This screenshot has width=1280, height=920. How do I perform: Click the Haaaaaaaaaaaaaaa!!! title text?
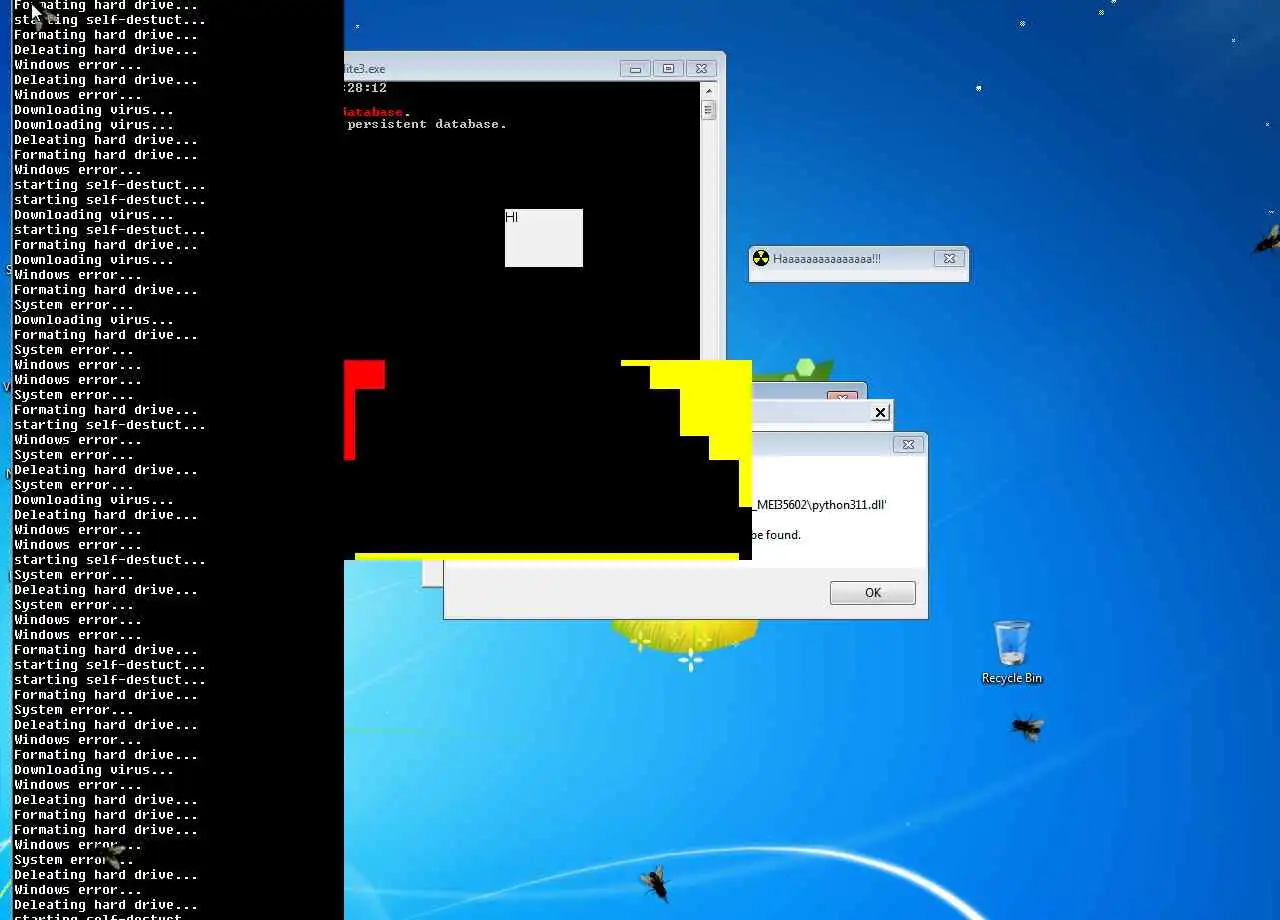click(827, 258)
